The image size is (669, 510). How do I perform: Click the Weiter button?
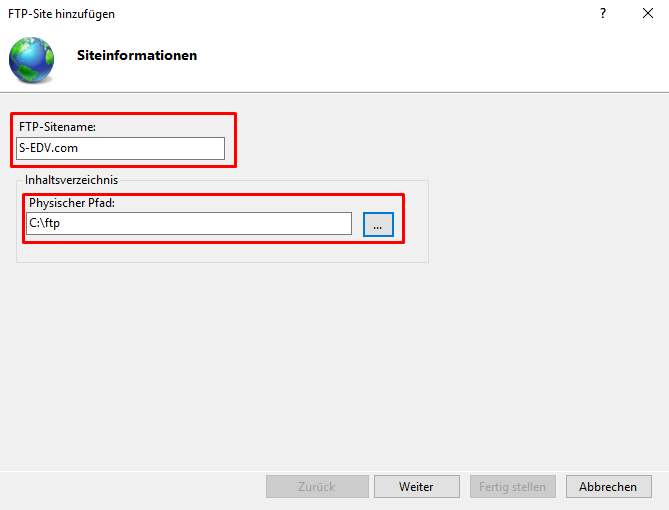point(417,487)
